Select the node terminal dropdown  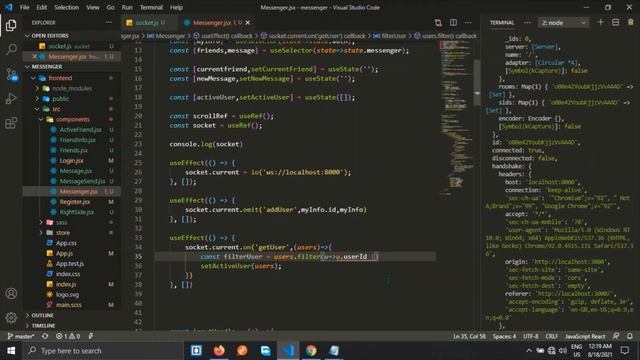tap(563, 22)
